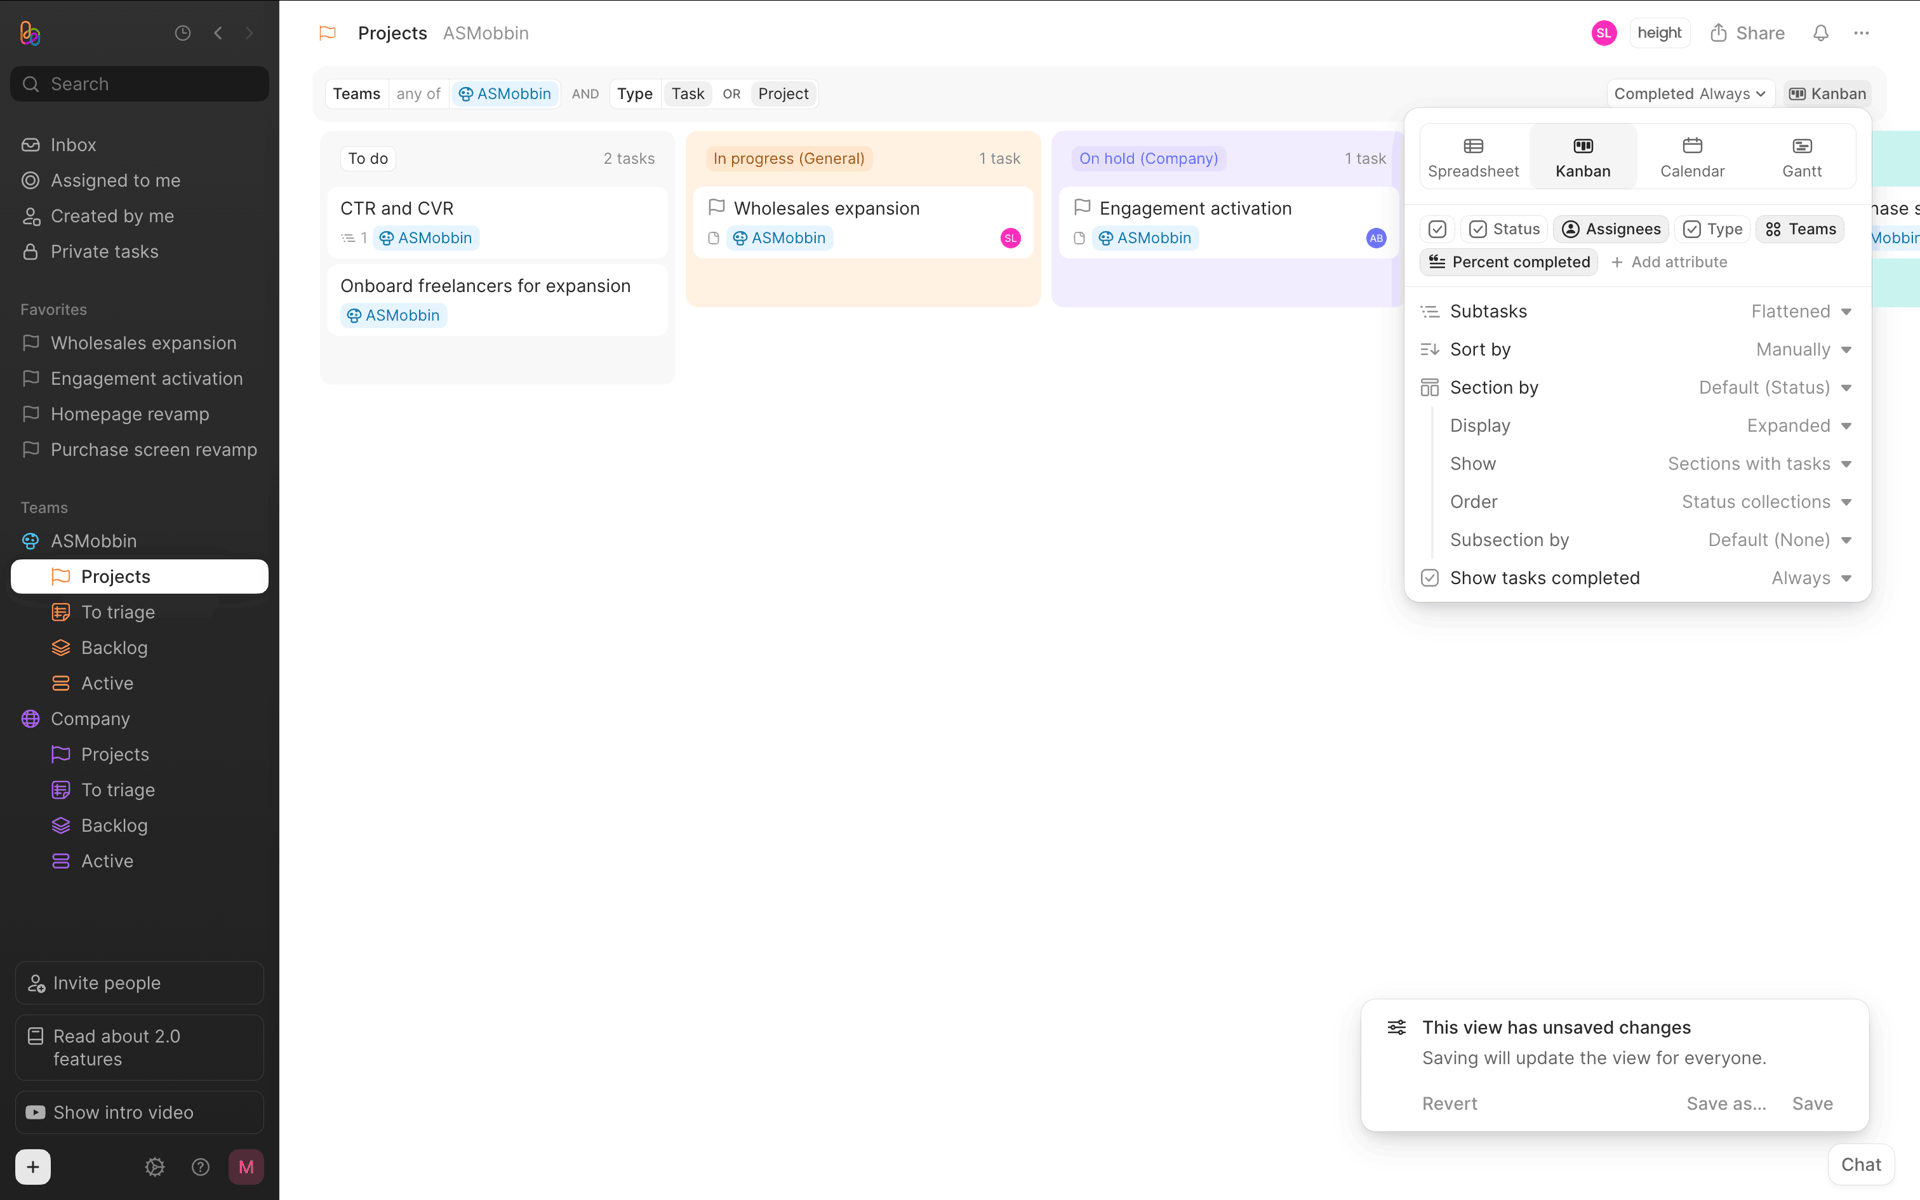
Task: Click the subtask count on CTR and CVR
Action: 354,238
